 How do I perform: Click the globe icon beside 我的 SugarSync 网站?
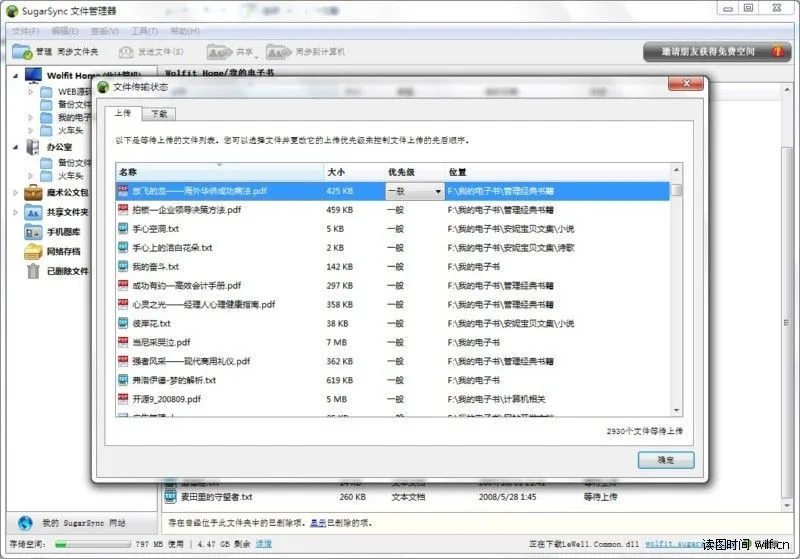(25, 523)
